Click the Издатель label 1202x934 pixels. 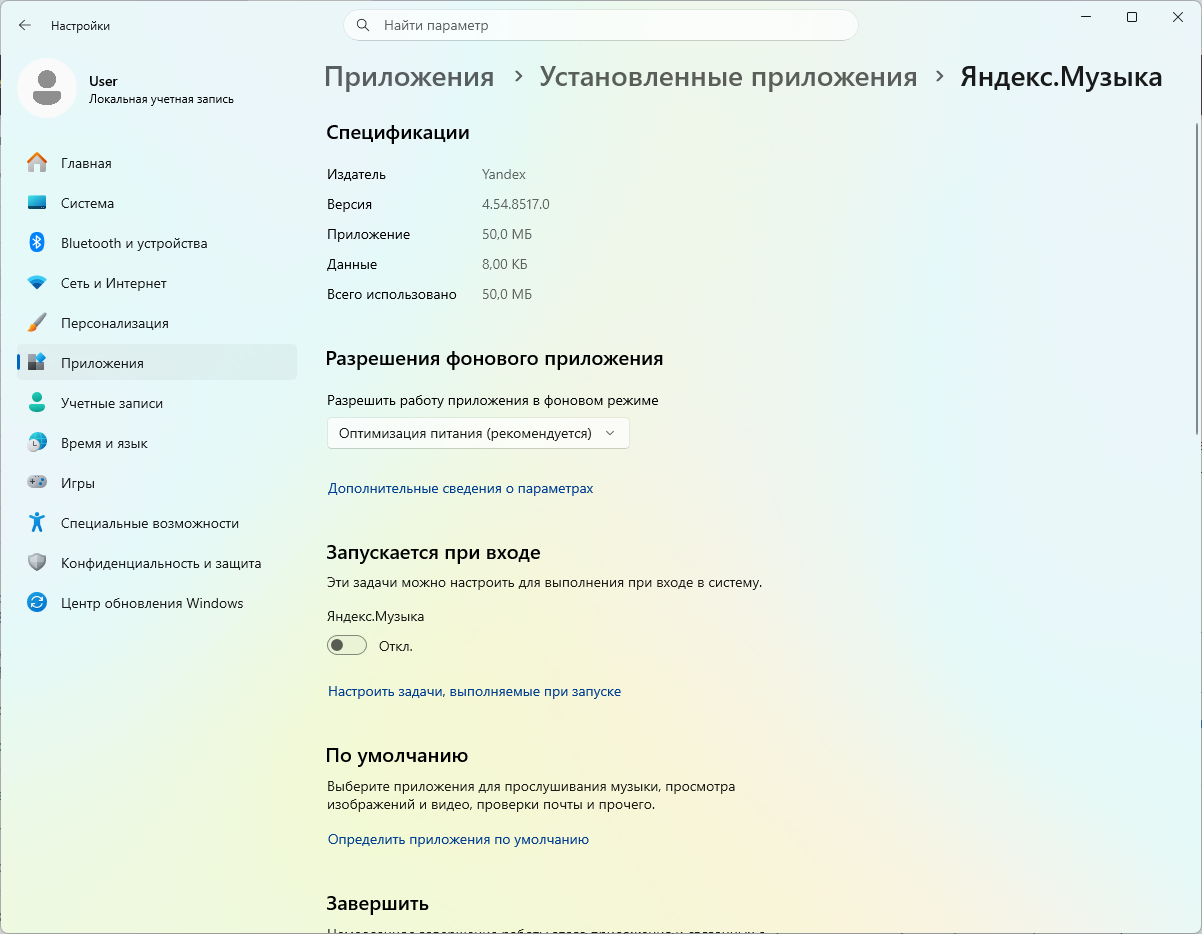point(356,174)
